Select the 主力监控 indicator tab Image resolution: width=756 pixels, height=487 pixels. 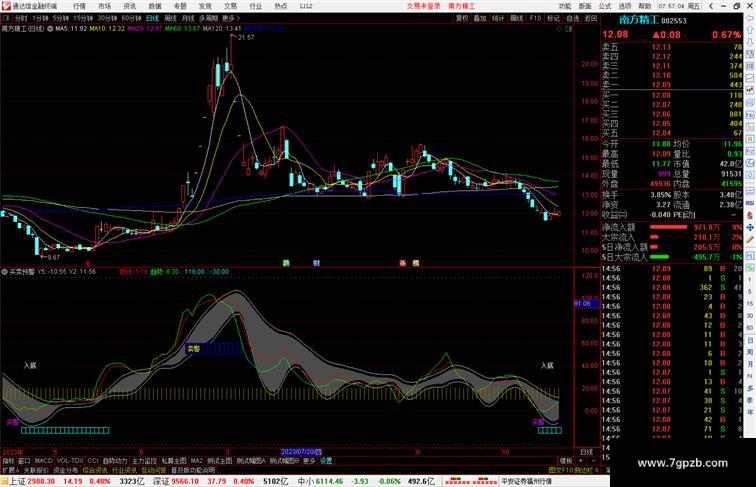[x=144, y=461]
